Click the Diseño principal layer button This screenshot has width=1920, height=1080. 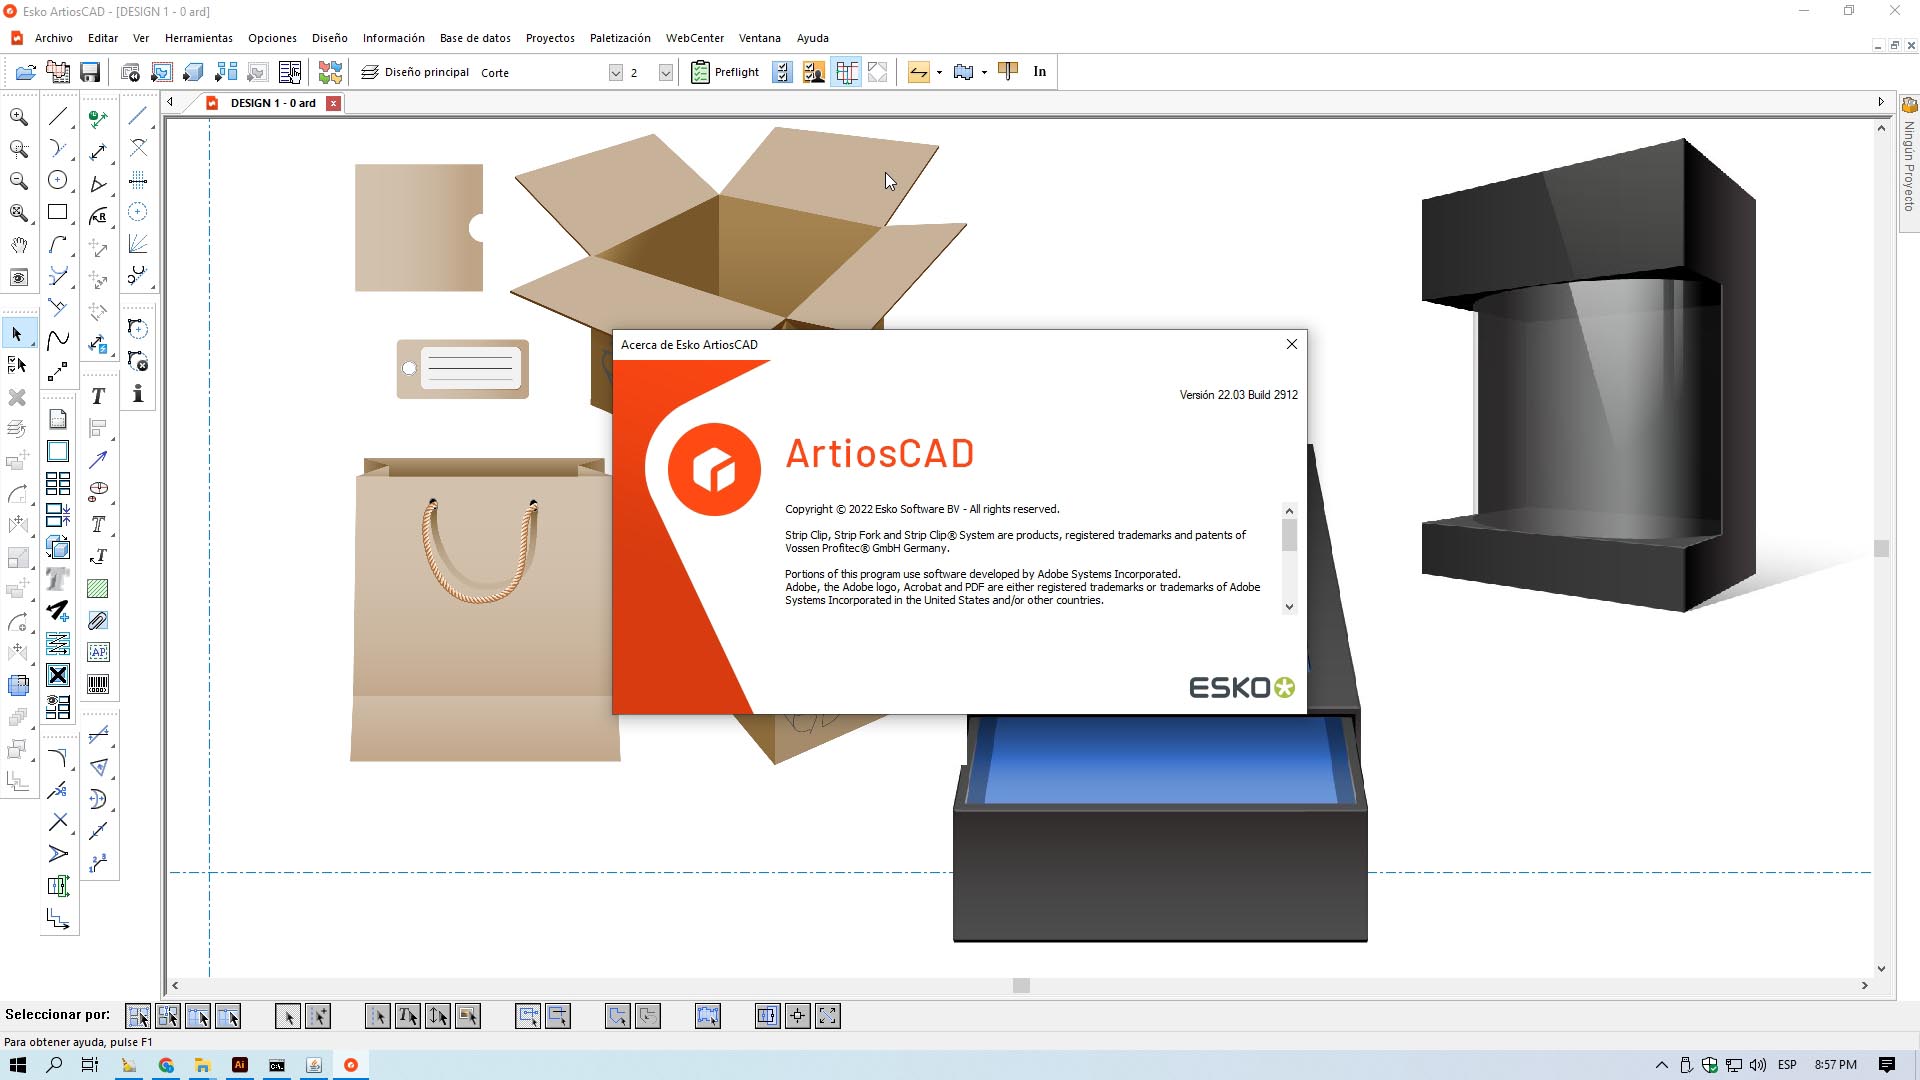pyautogui.click(x=415, y=72)
